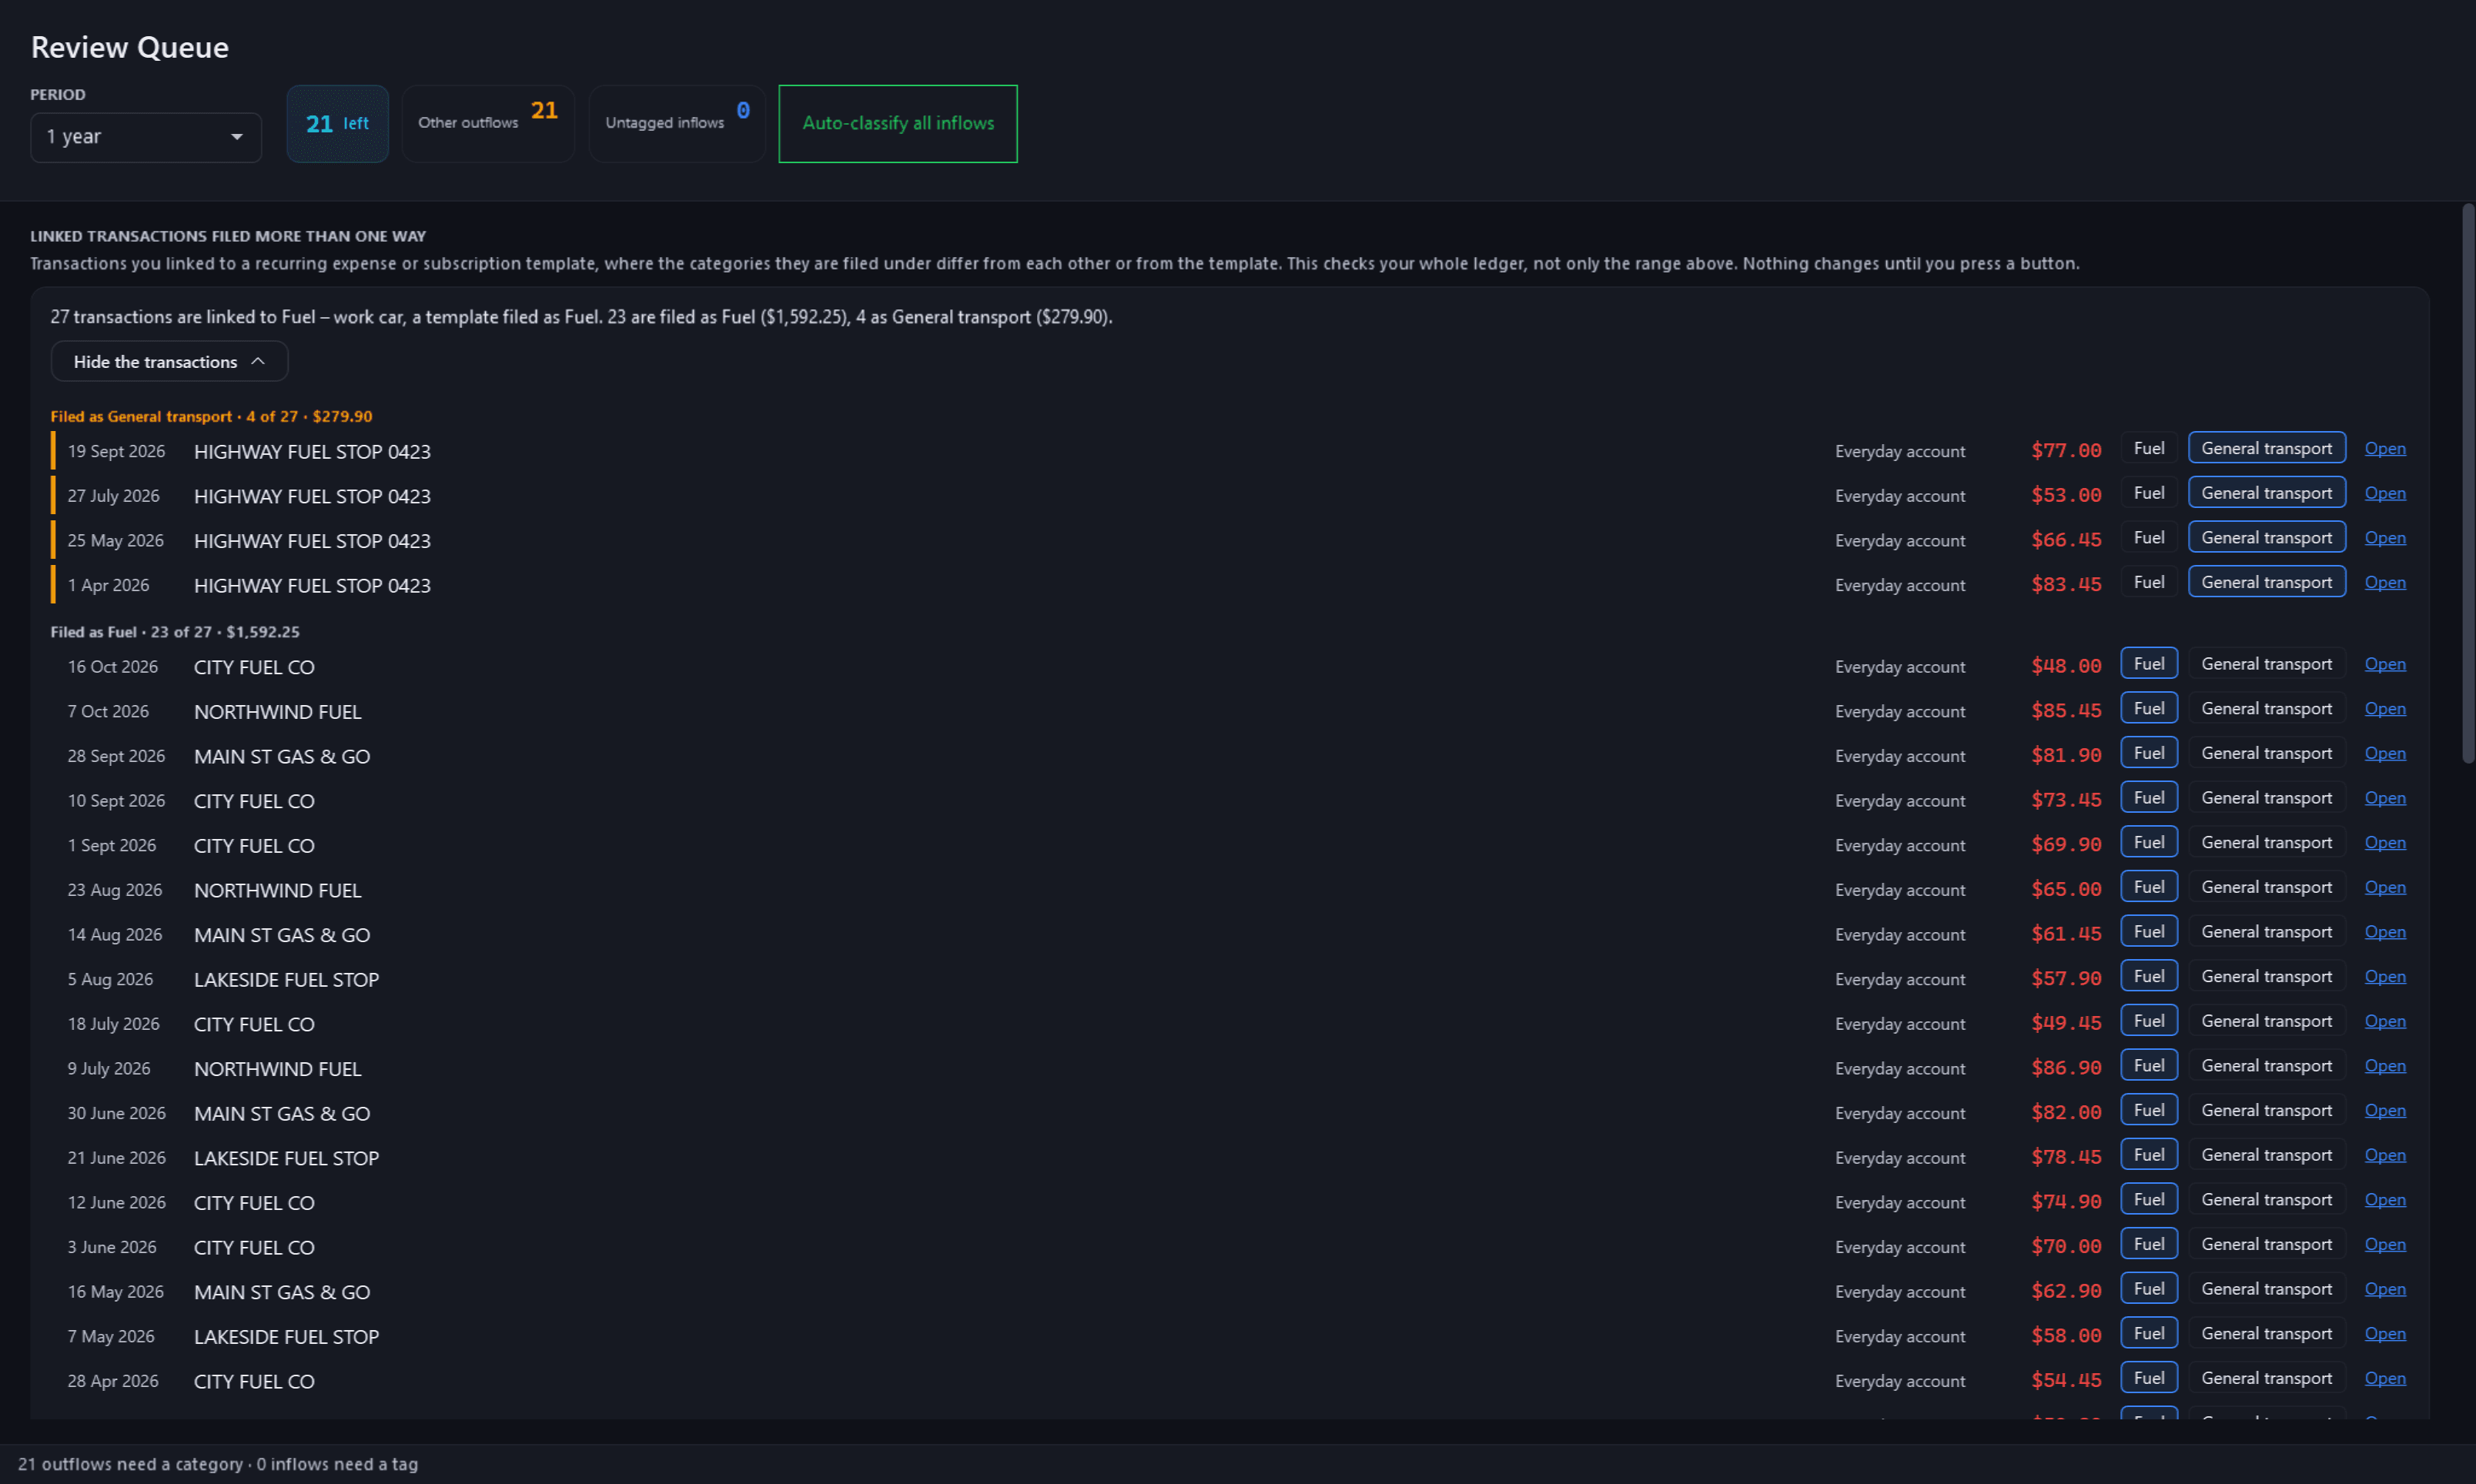This screenshot has height=1484, width=2476.
Task: Choose General transport for 7 May 2026 row
Action: pyautogui.click(x=2266, y=1334)
